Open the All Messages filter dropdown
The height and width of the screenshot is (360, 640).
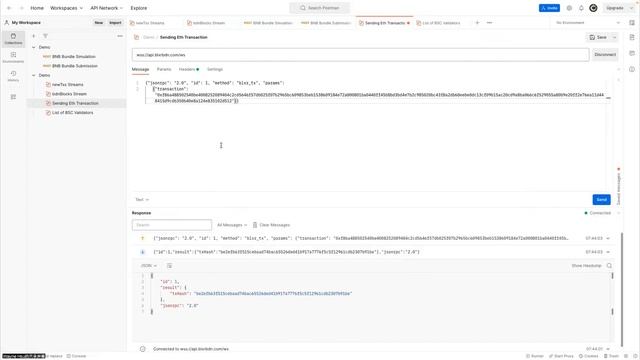point(232,225)
